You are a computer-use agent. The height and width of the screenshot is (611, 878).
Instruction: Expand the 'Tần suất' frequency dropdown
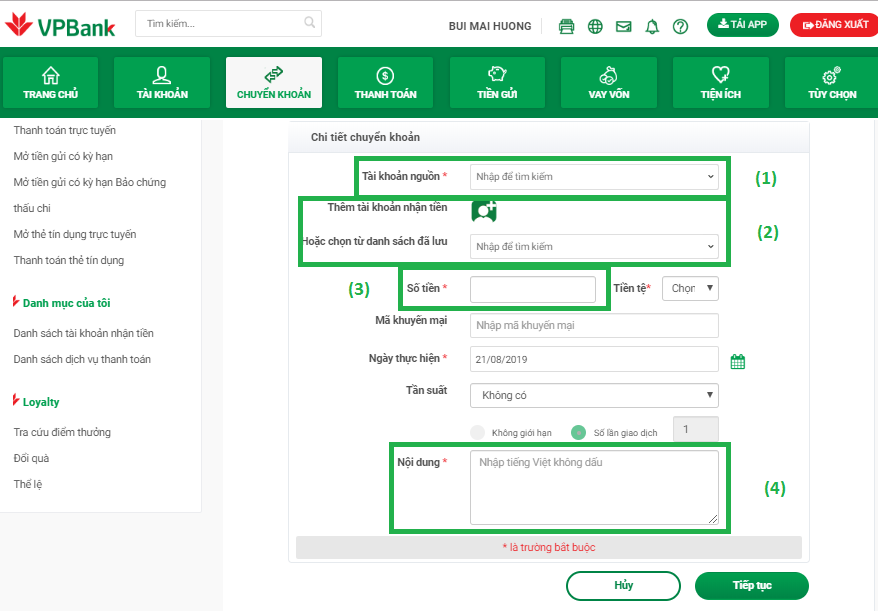click(594, 395)
